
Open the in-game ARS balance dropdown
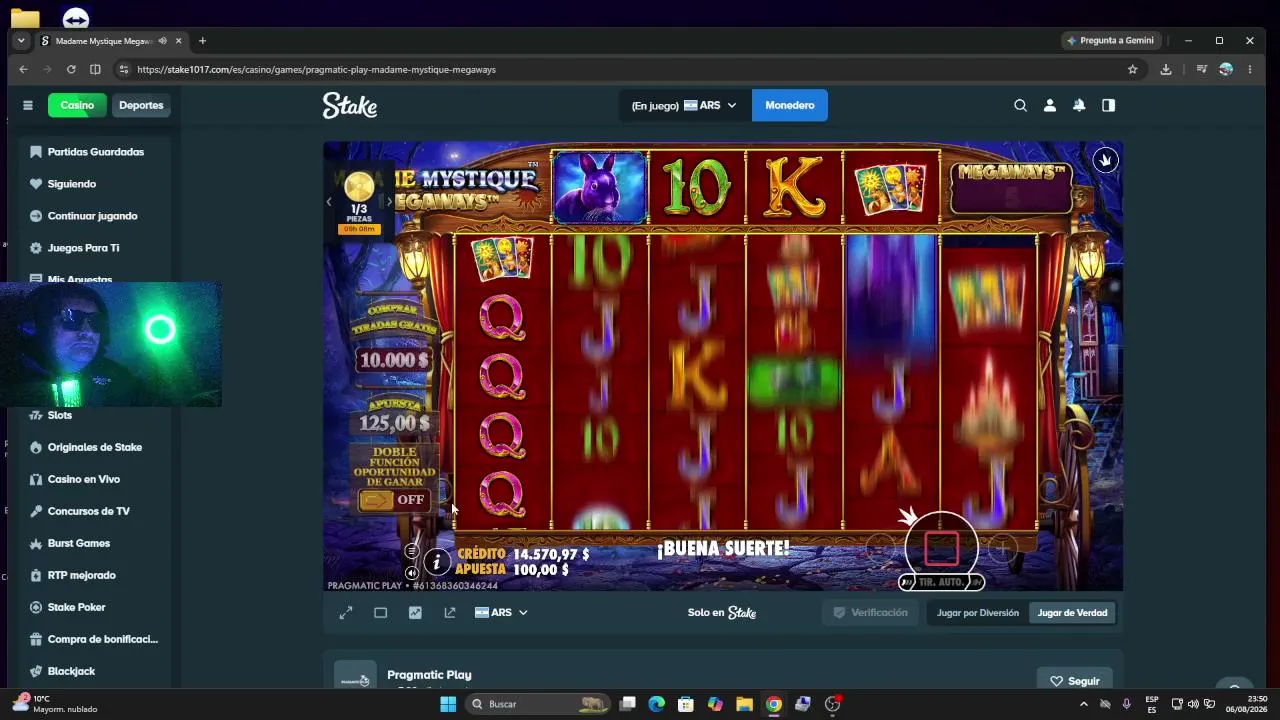[x=684, y=105]
